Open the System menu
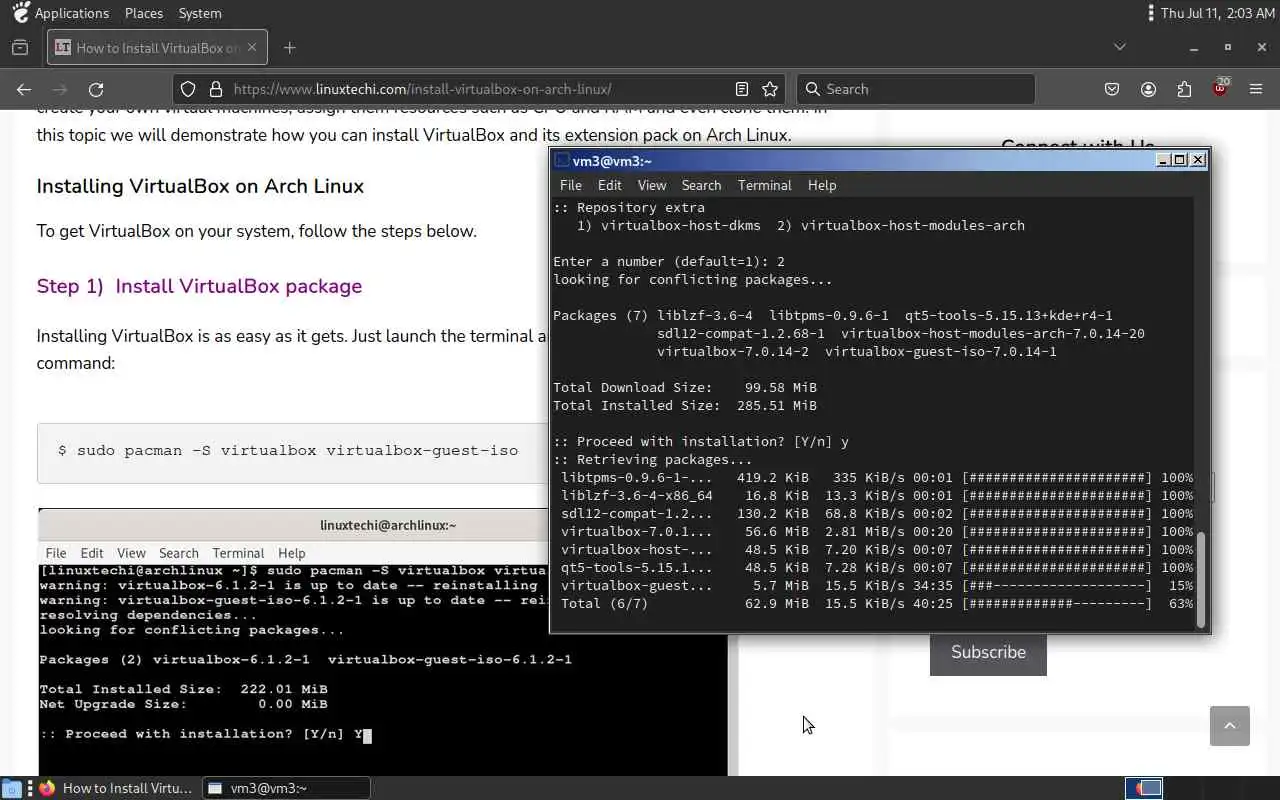 pyautogui.click(x=200, y=13)
